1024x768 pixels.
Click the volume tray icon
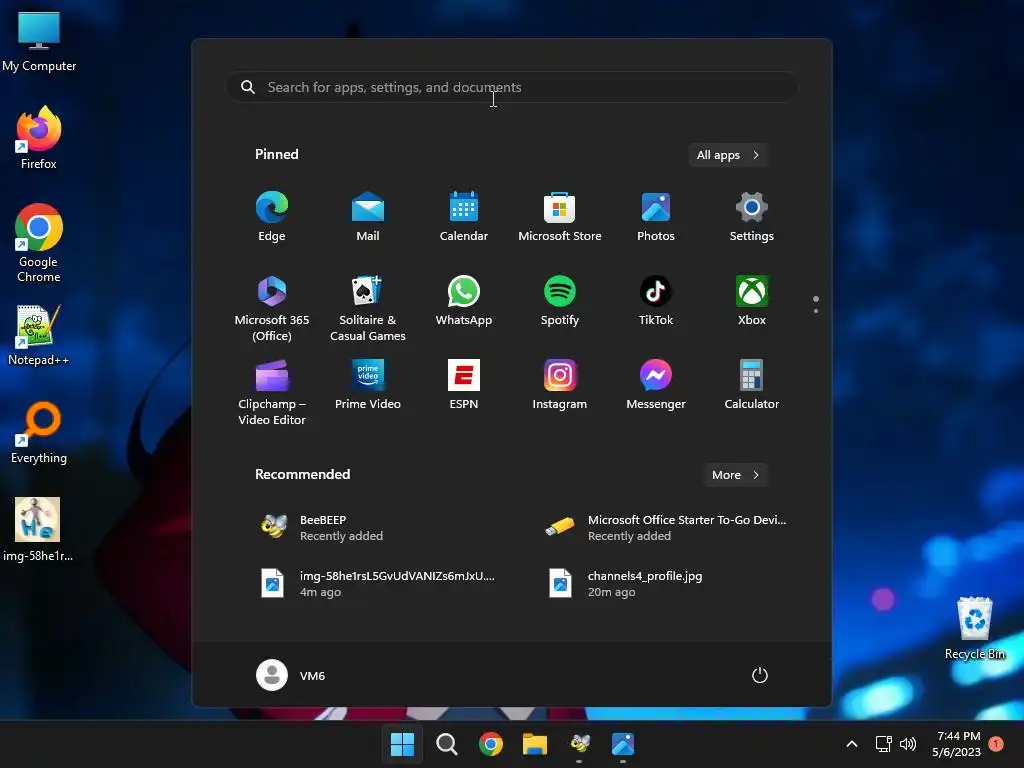(908, 744)
